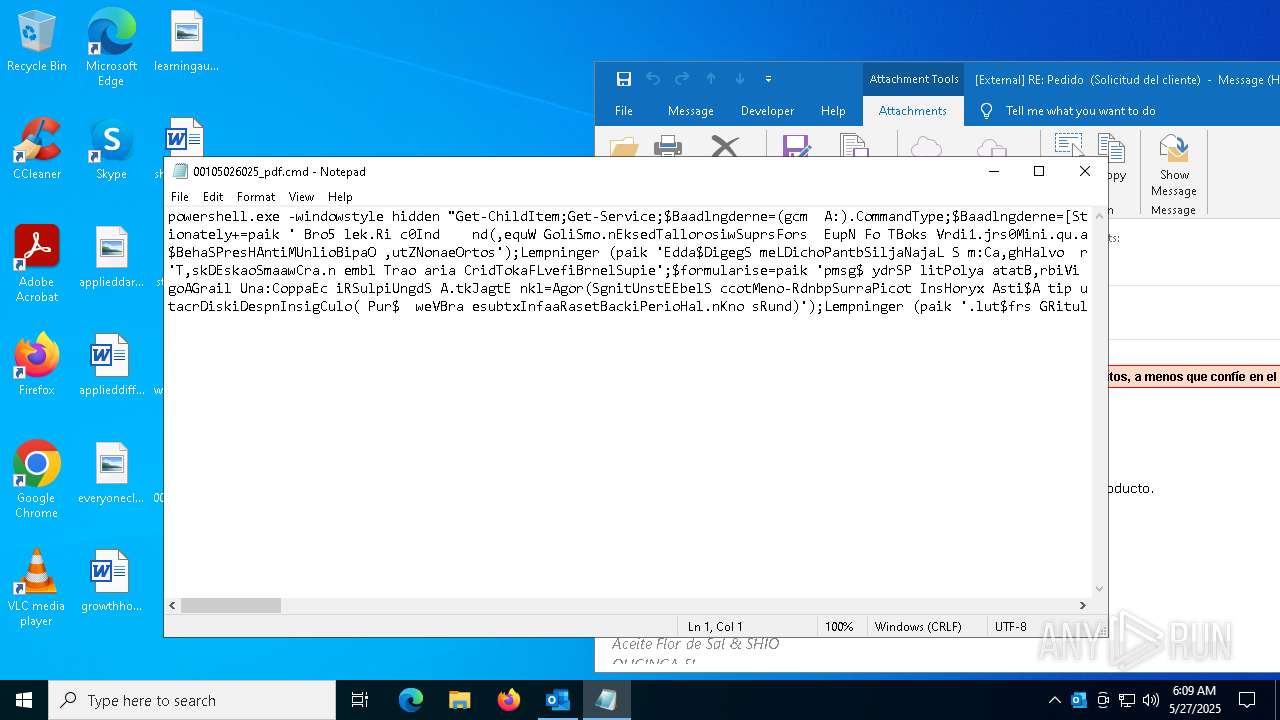Select 'applieddiff...' Word file on desktop
This screenshot has width=1280, height=720.
111,365
